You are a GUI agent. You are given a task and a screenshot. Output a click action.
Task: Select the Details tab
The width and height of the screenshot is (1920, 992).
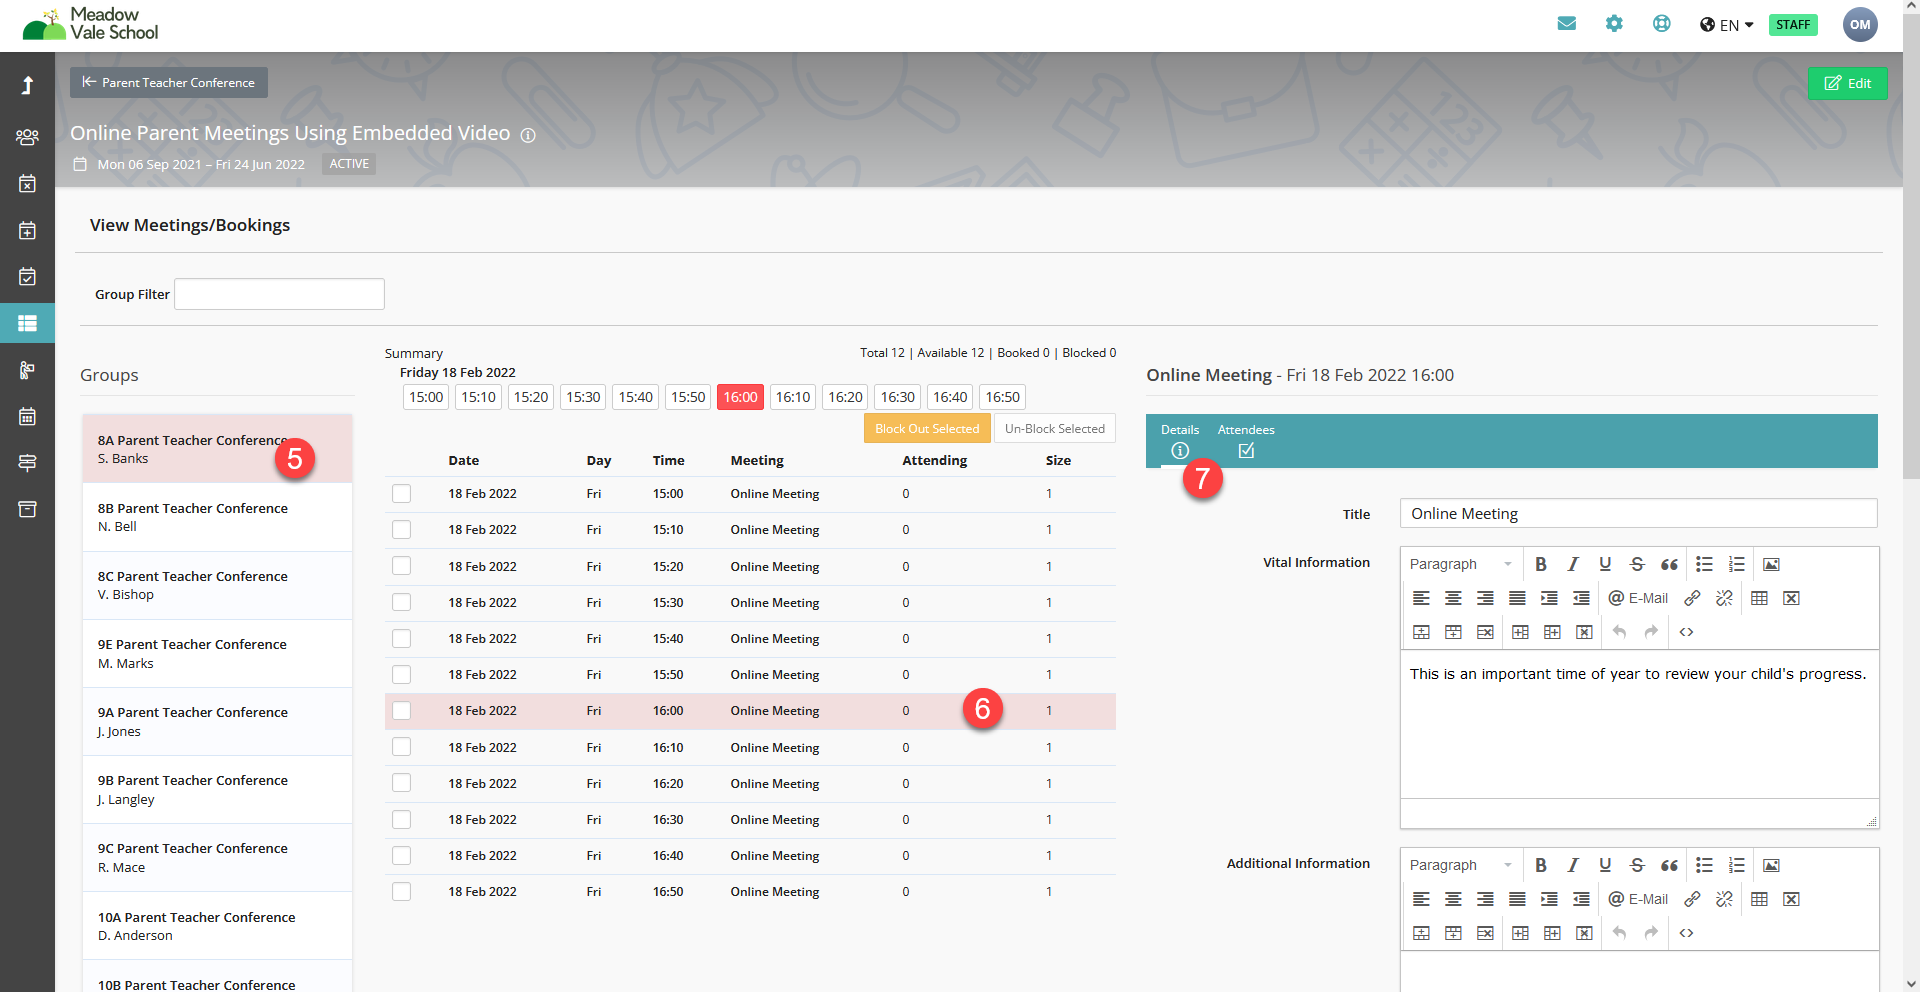point(1180,440)
